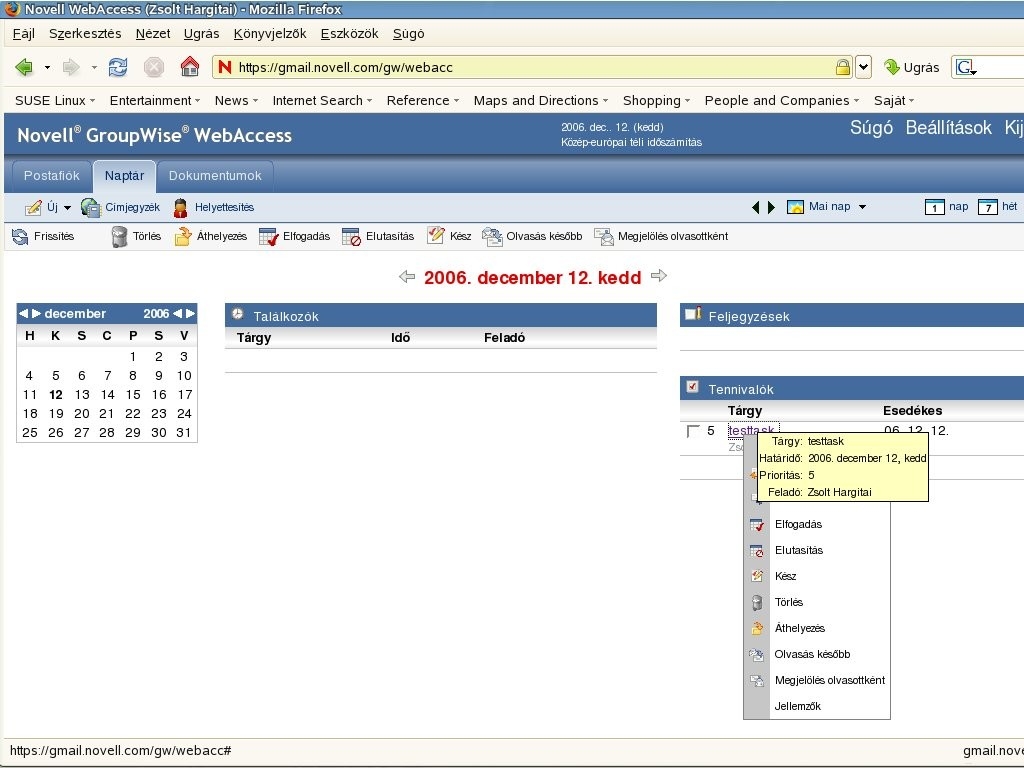
Task: Select Jellemzők in the context menu
Action: point(817,706)
